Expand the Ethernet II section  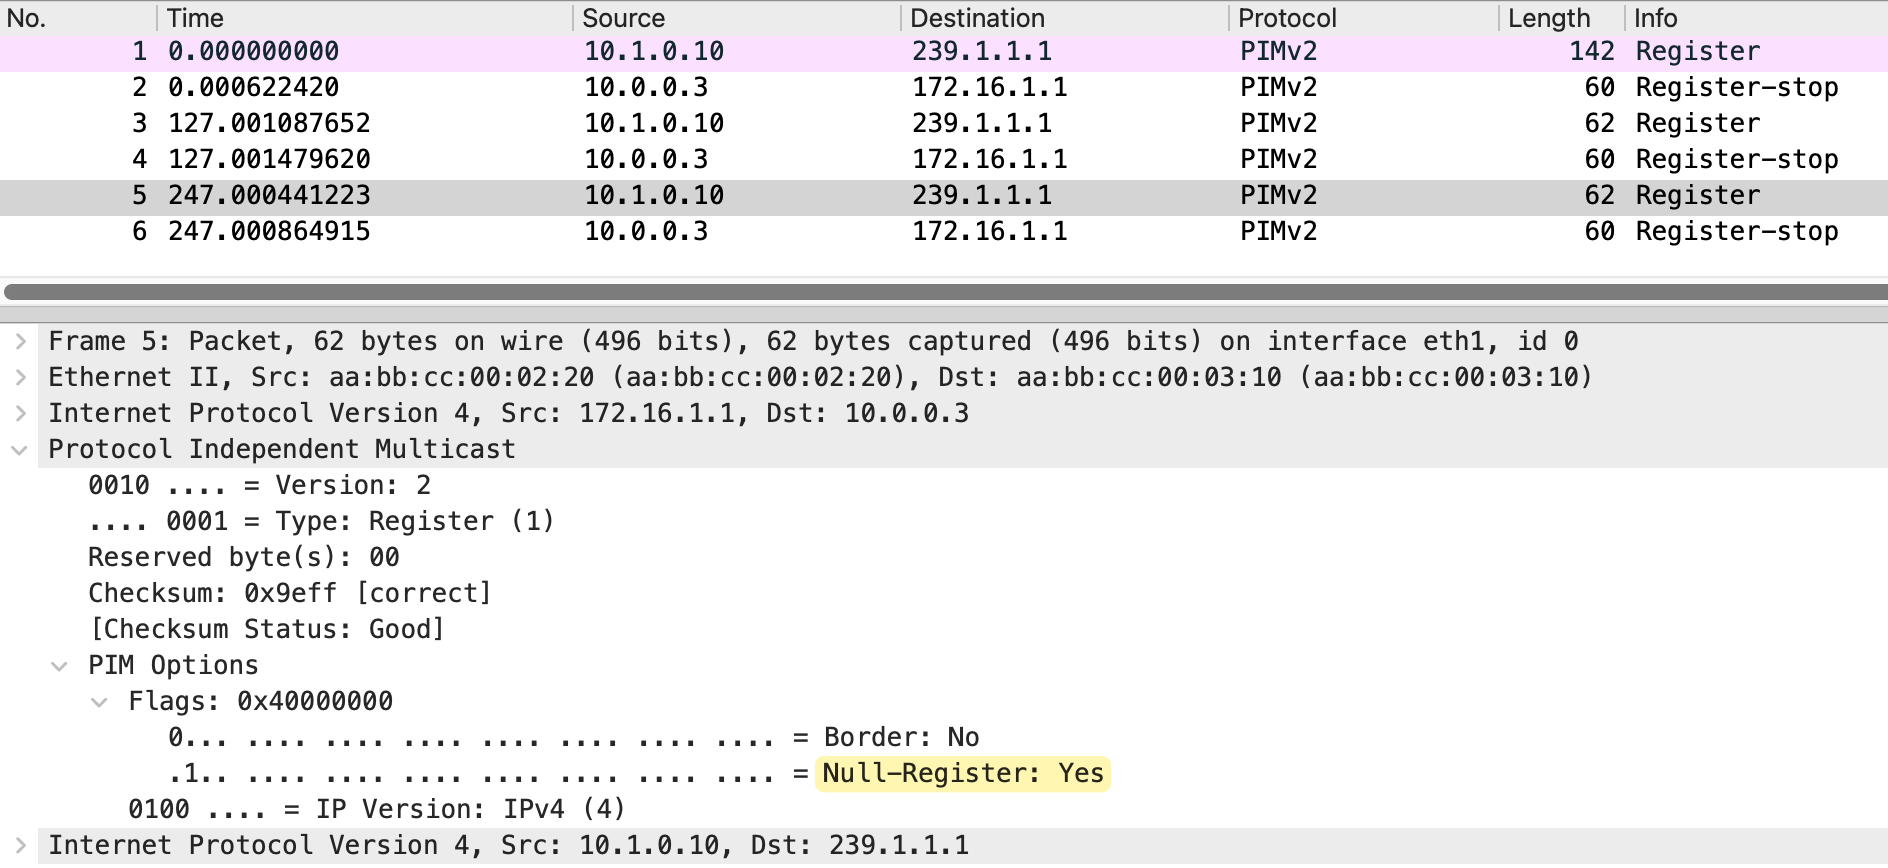[x=20, y=378]
